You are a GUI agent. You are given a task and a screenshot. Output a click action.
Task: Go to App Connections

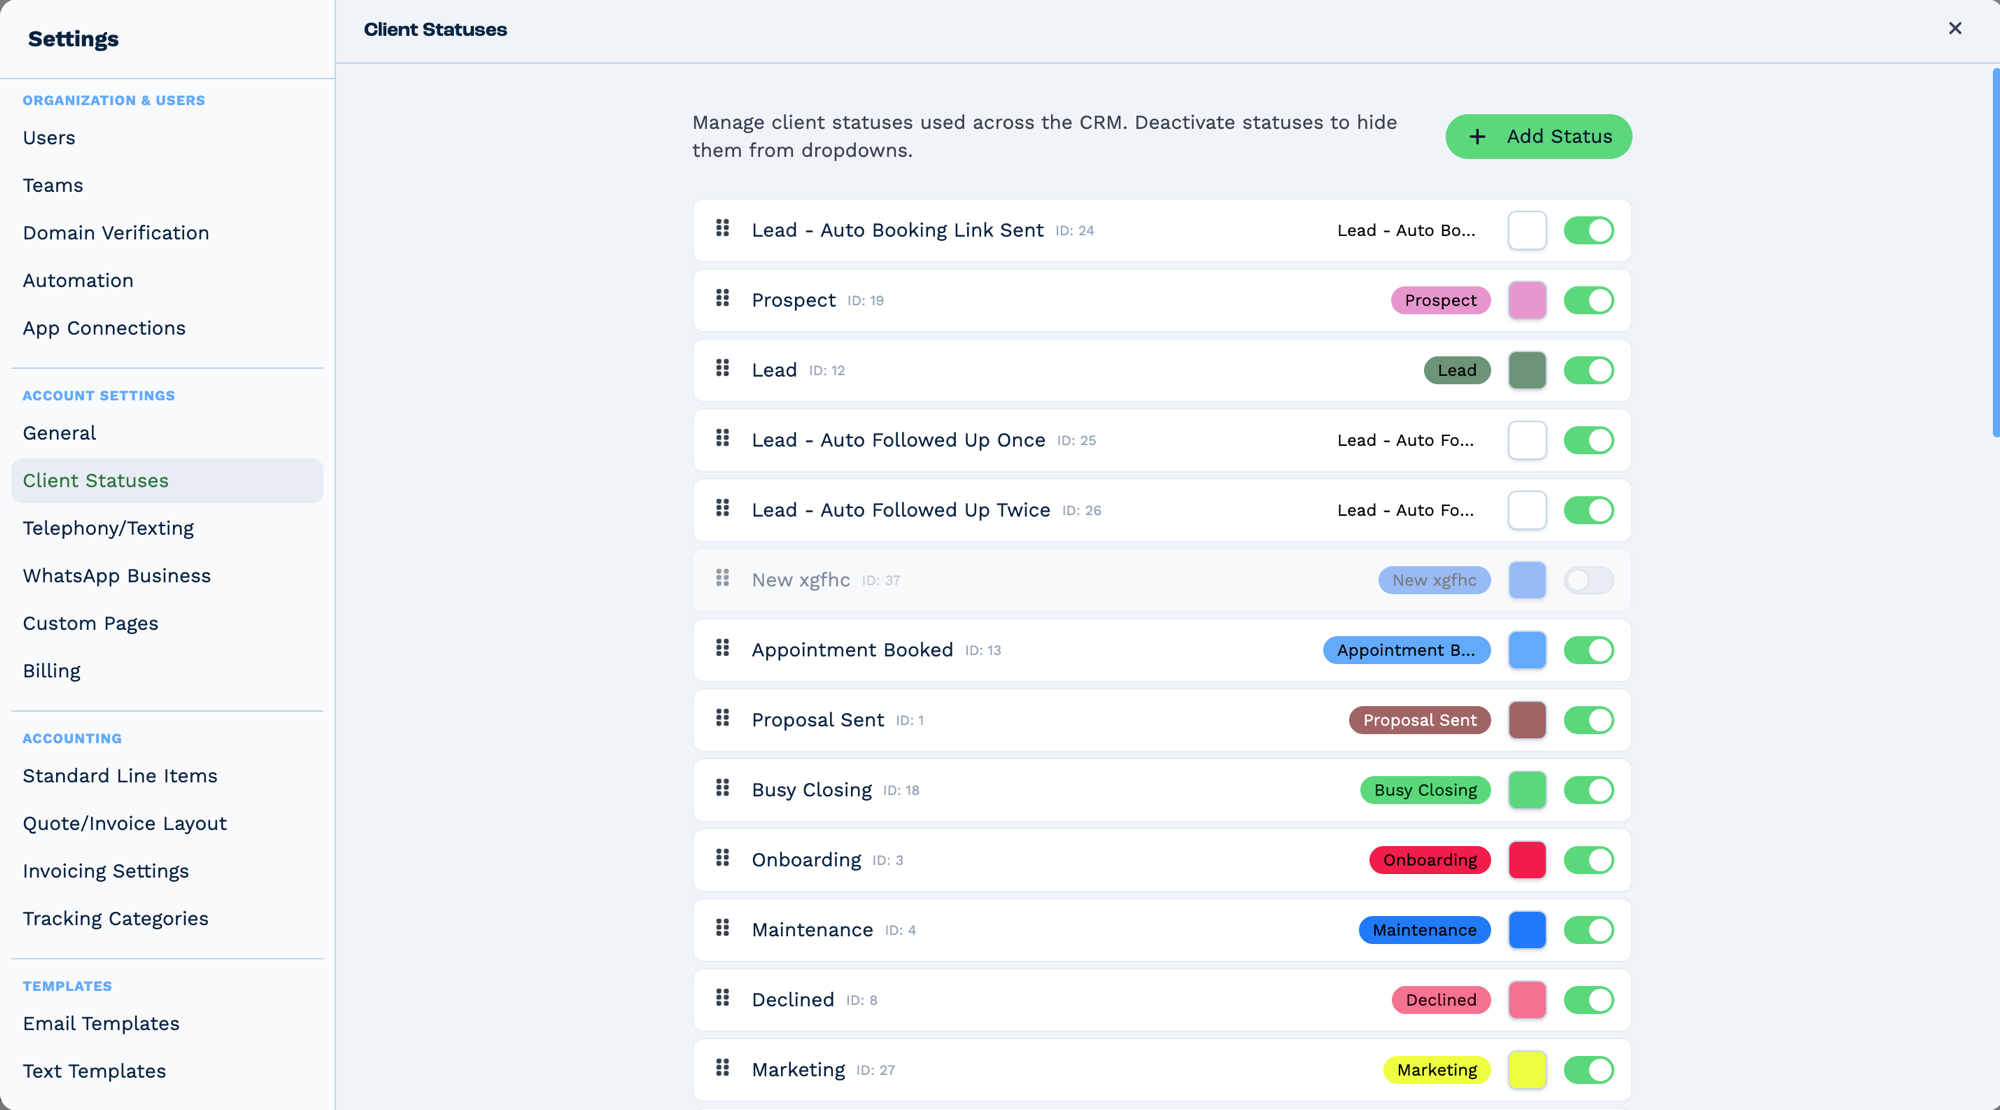tap(167, 328)
